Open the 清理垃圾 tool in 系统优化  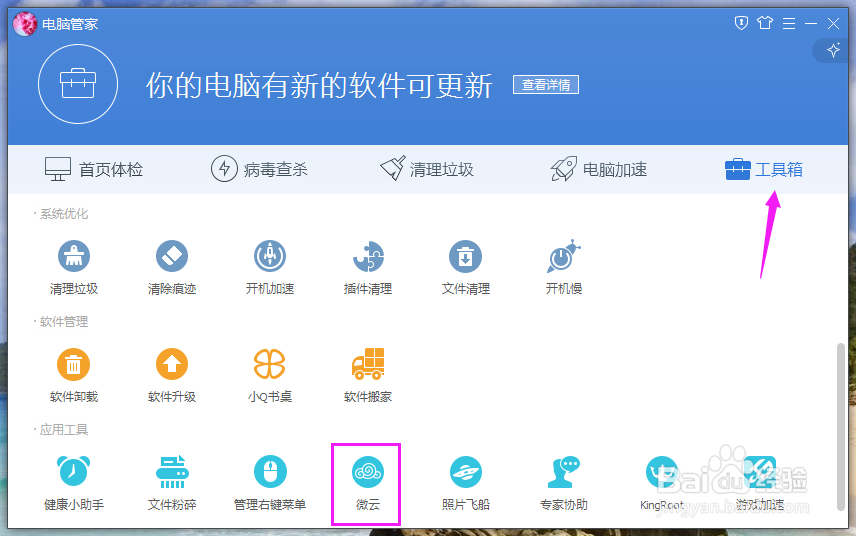click(74, 267)
